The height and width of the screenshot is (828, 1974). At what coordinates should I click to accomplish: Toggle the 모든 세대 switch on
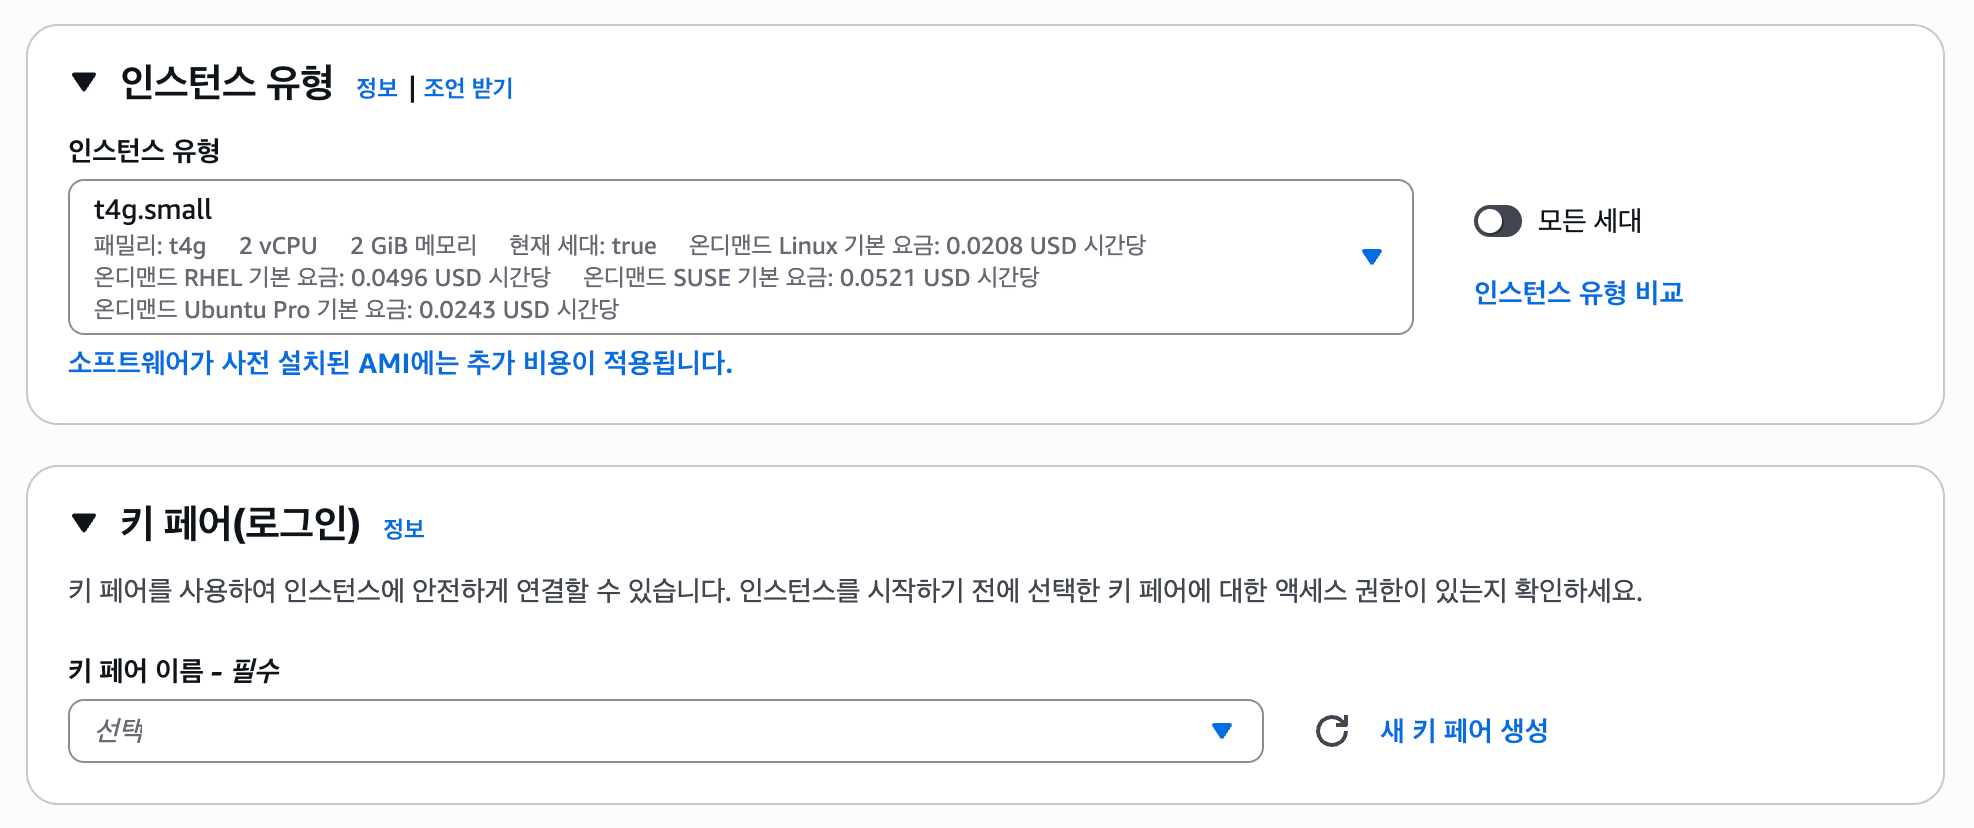pyautogui.click(x=1497, y=222)
